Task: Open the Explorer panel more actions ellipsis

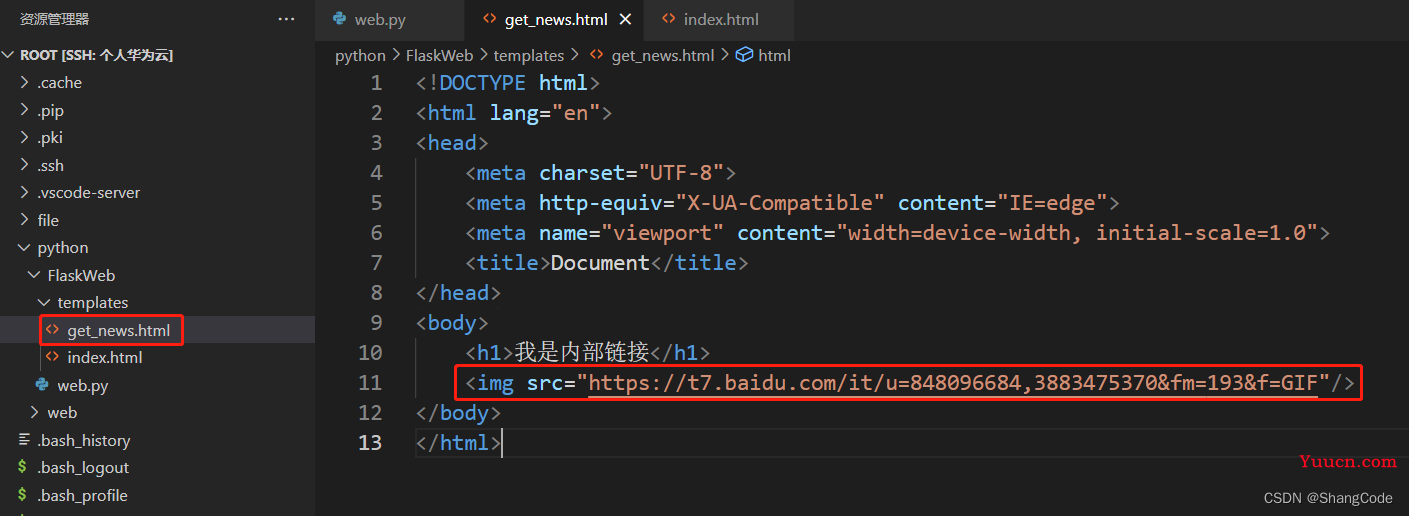Action: coord(286,19)
